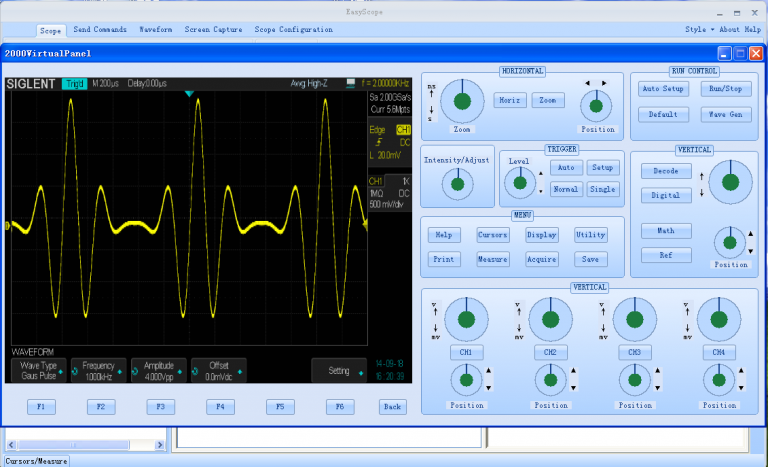Screen dimensions: 768x467
Task: Toggle channel CH2 on or off
Action: [550, 353]
